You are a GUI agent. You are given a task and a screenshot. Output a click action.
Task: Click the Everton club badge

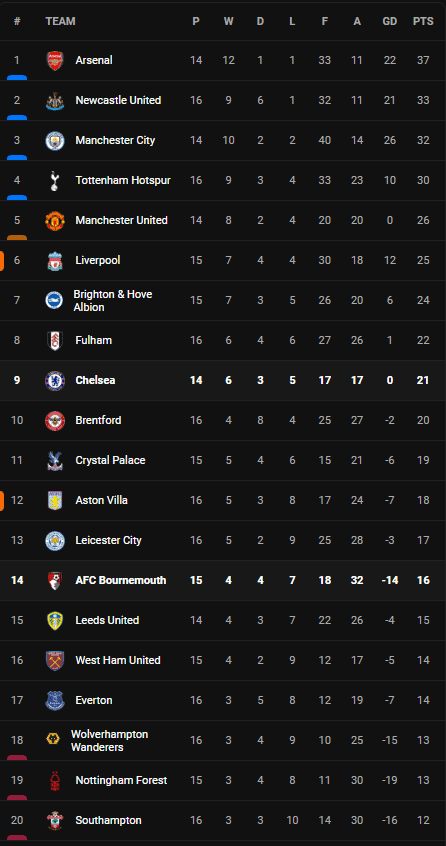(x=54, y=700)
